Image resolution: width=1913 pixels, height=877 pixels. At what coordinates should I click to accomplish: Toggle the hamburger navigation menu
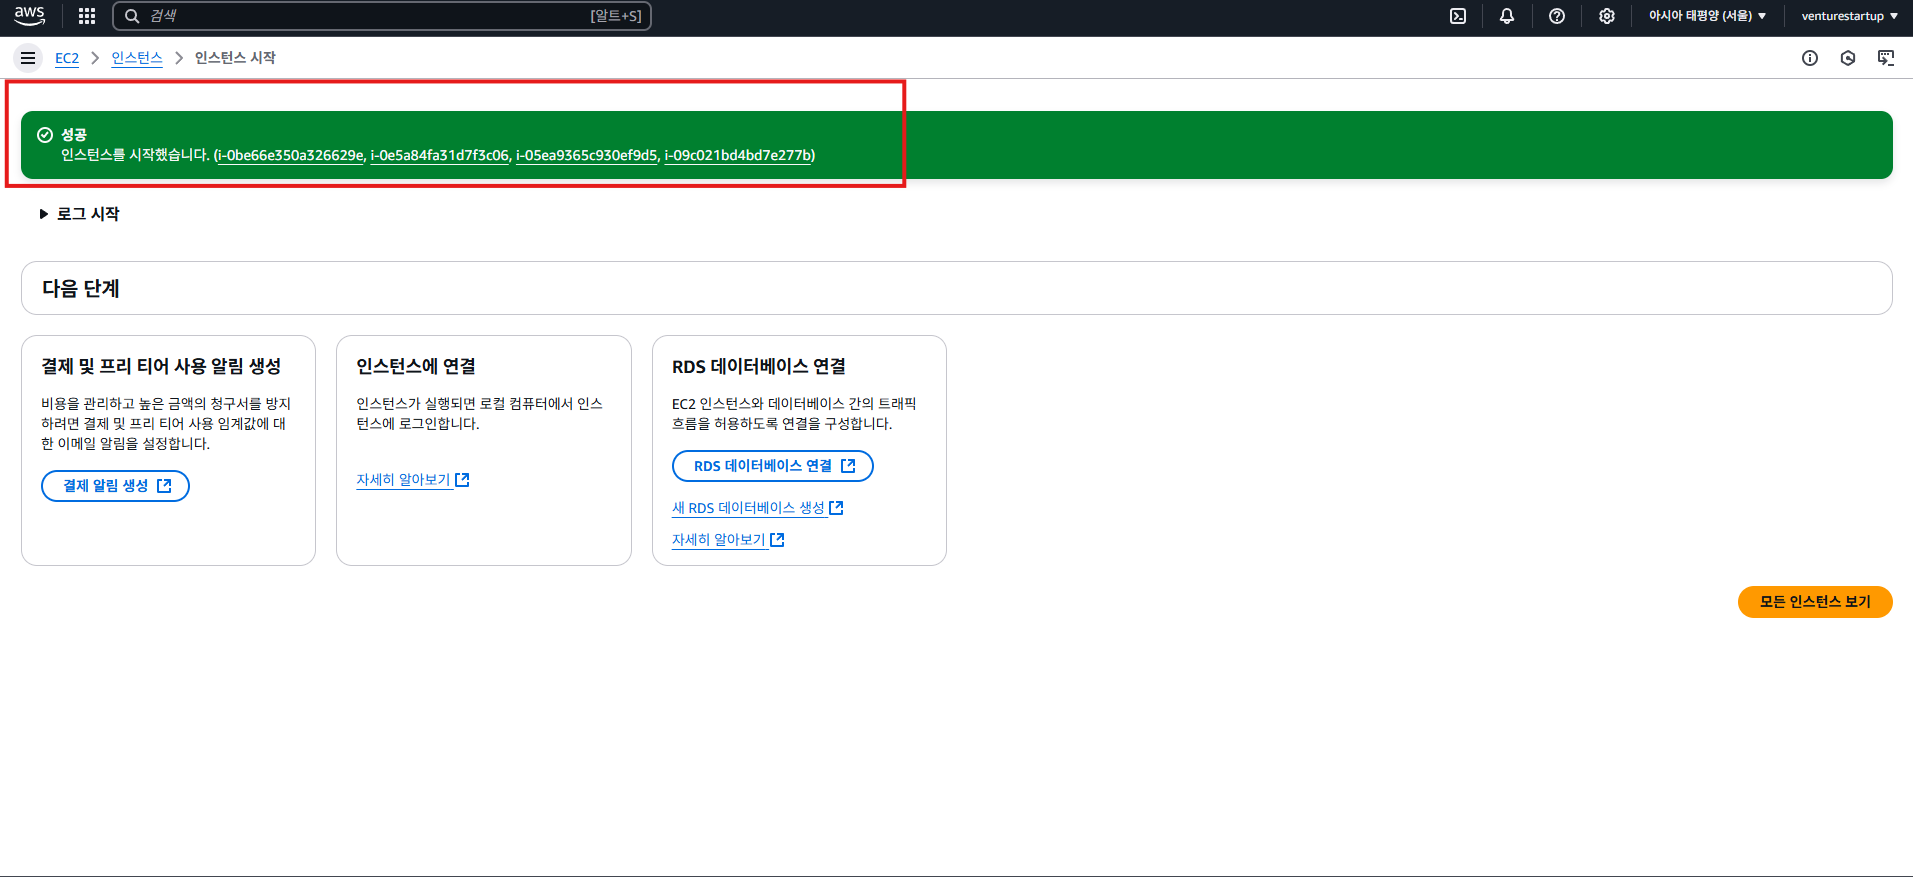[28, 58]
